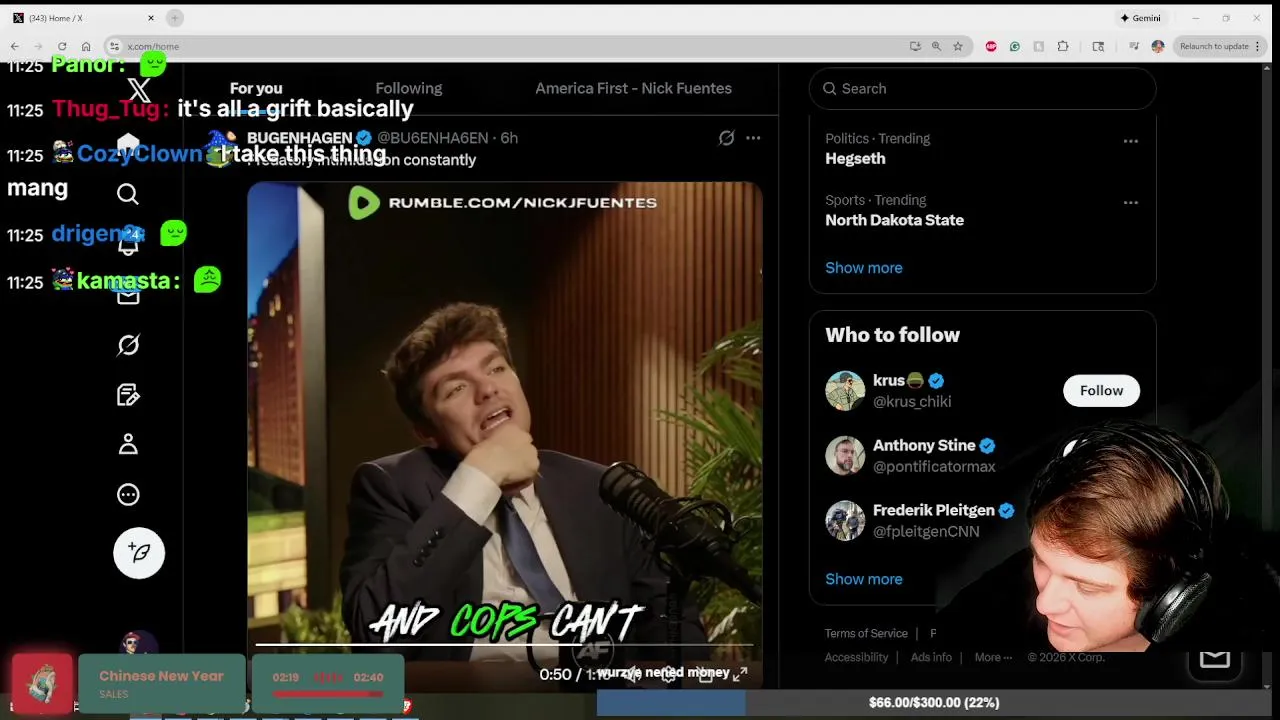The height and width of the screenshot is (720, 1280).
Task: Open the Hegseth trending topic
Action: point(855,158)
